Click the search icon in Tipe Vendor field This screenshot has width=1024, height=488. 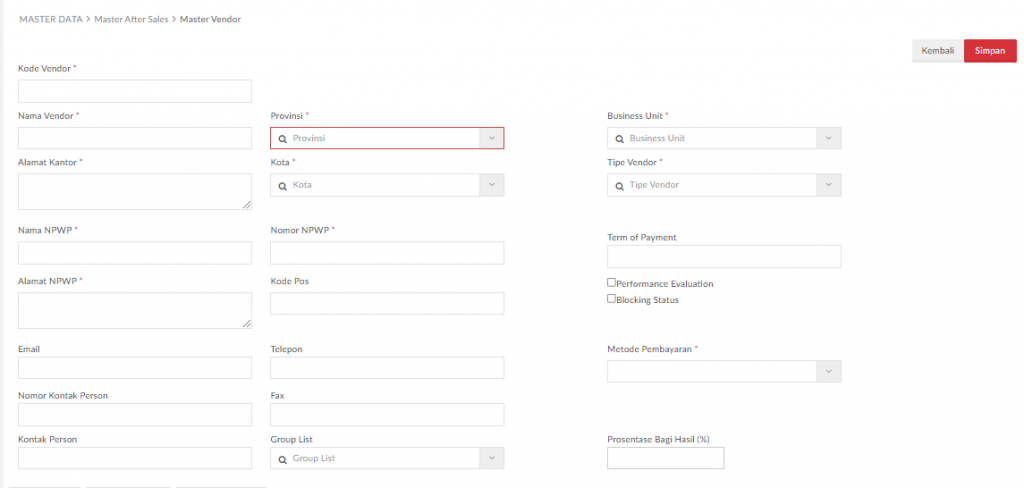click(619, 185)
